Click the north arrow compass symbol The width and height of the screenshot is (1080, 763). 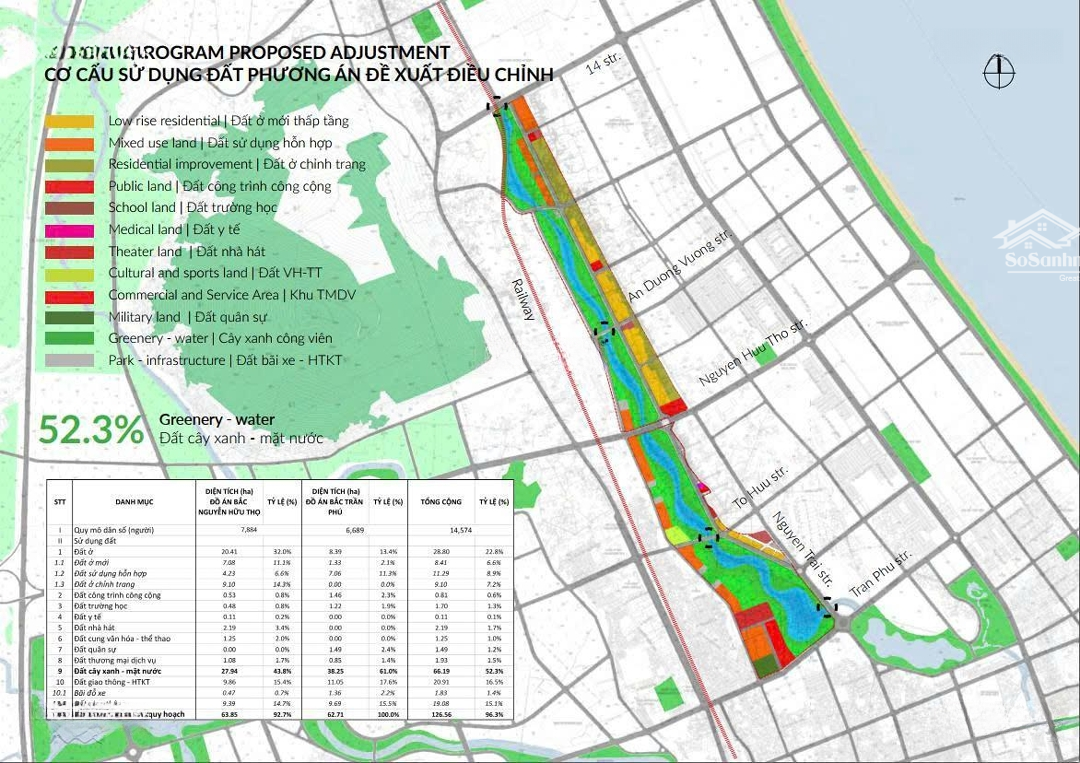[x=999, y=73]
